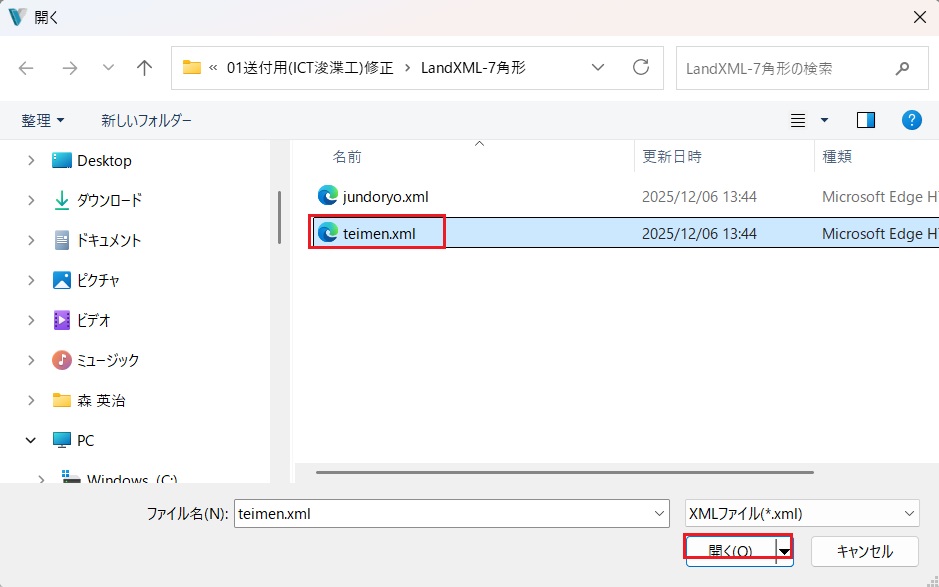The image size is (939, 587).
Task: Click the back navigation arrow
Action: tap(27, 68)
